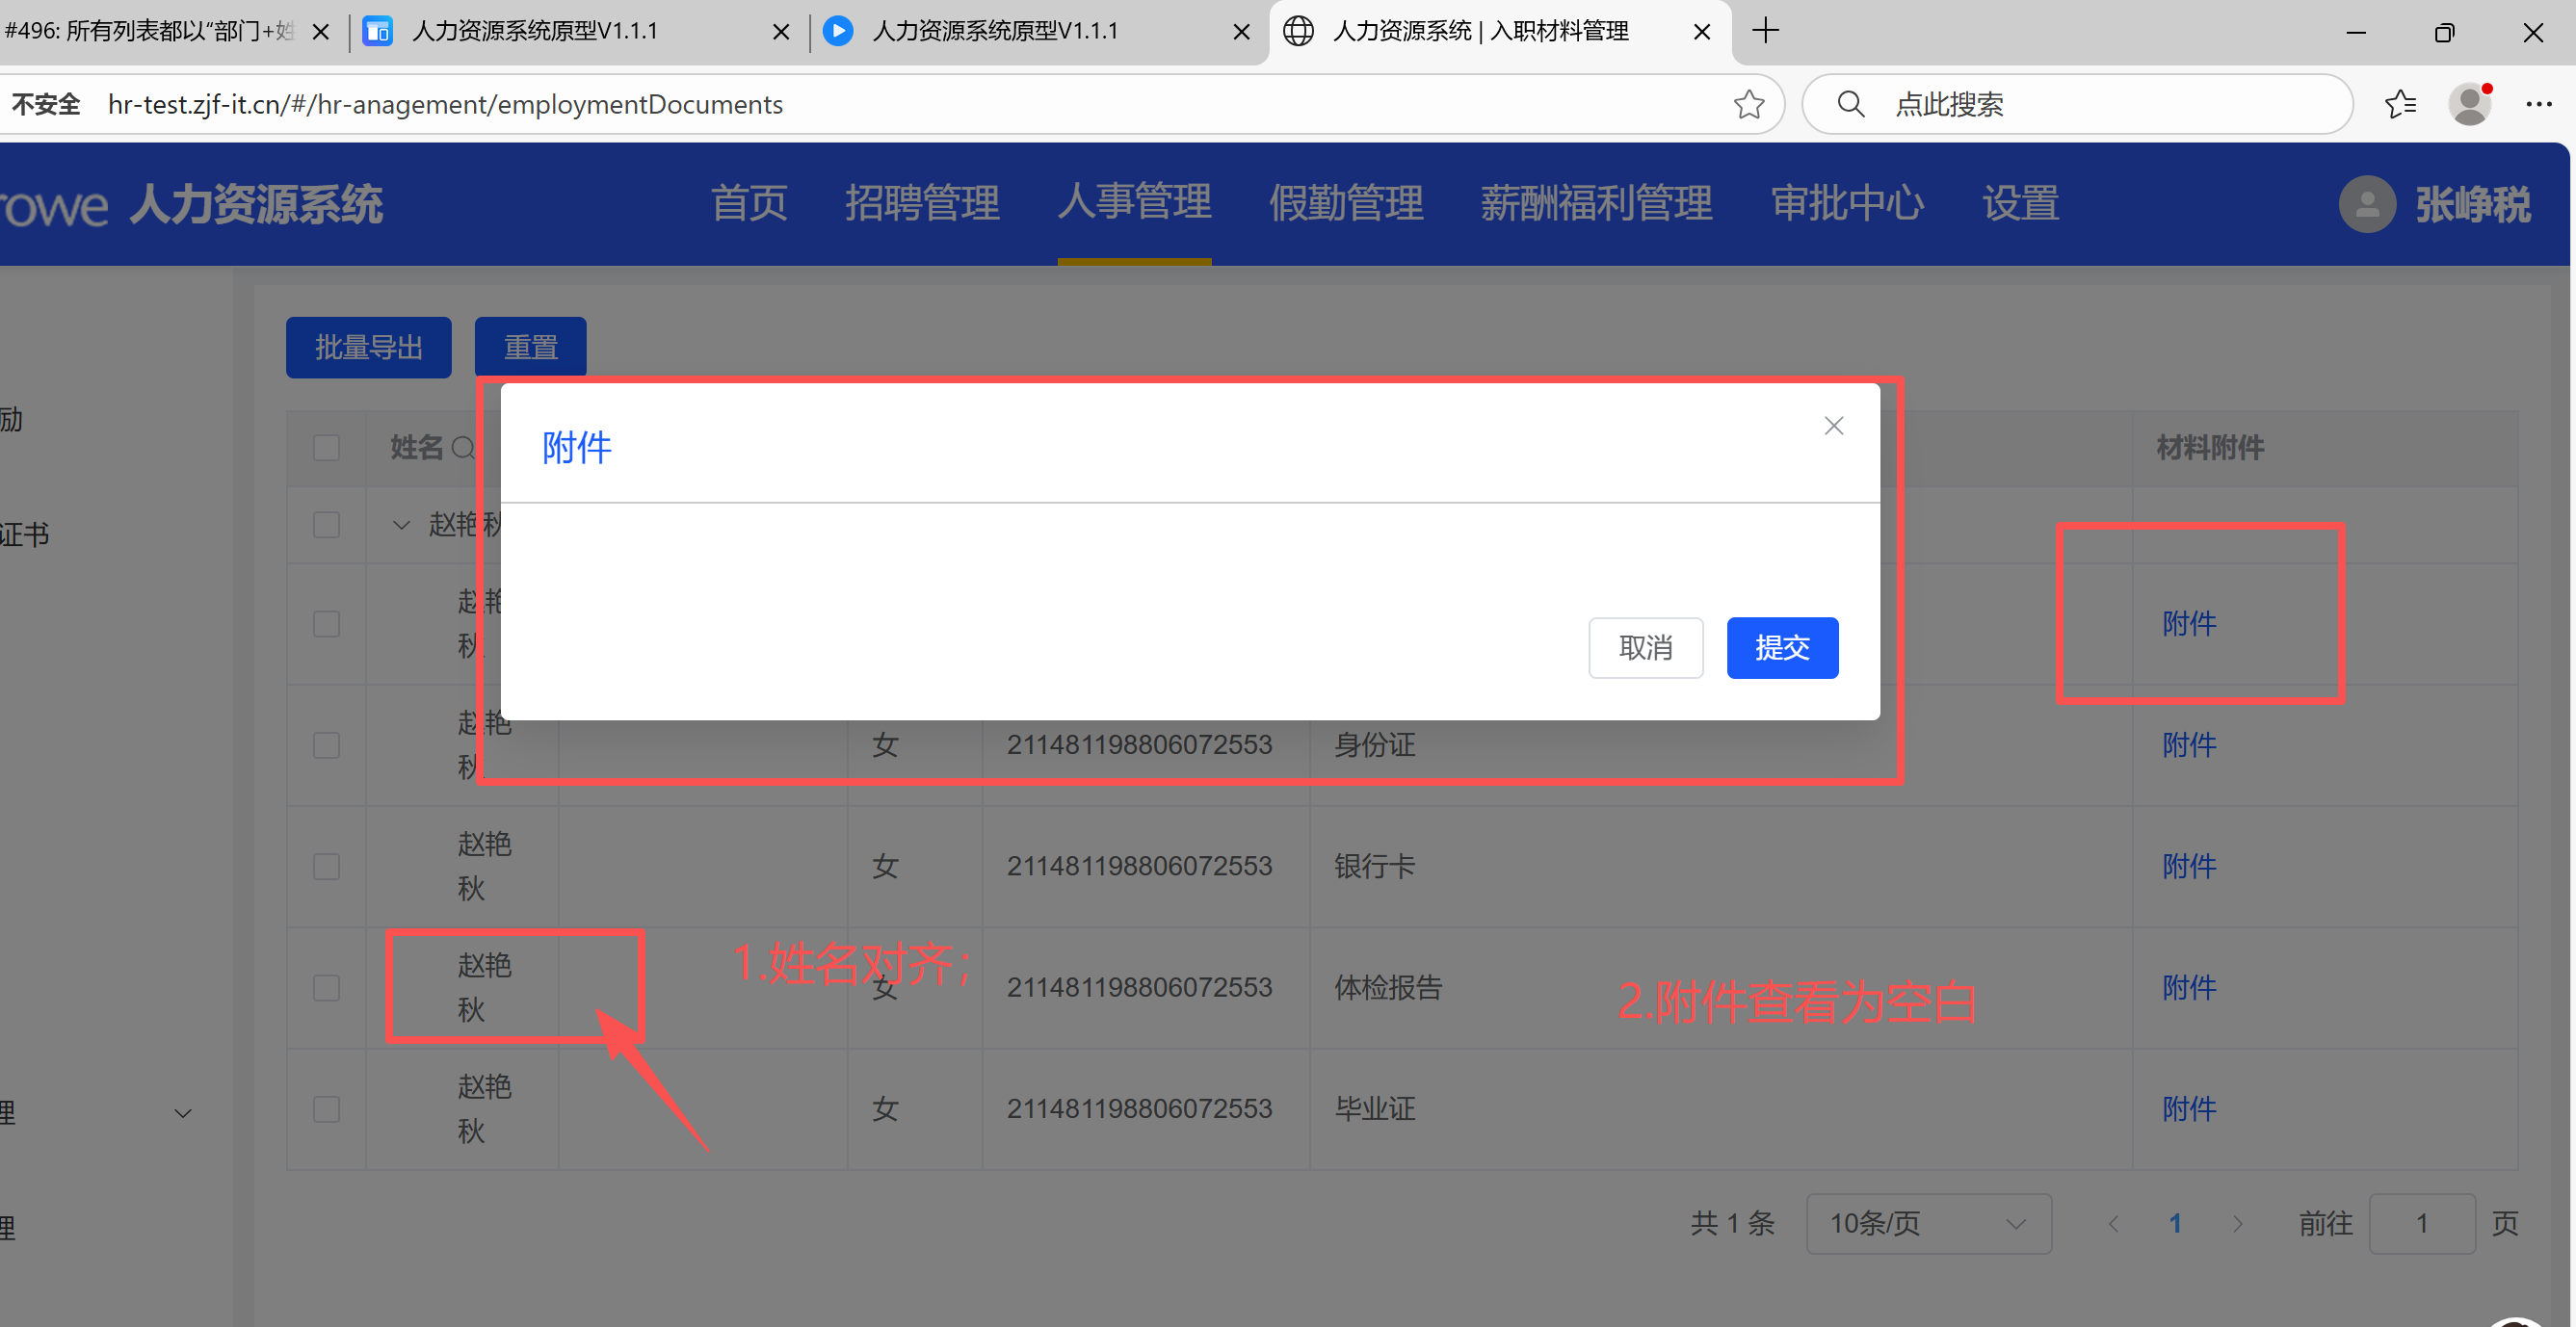Toggle the select-all checkbox in table header
Image resolution: width=2576 pixels, height=1327 pixels.
coord(326,448)
